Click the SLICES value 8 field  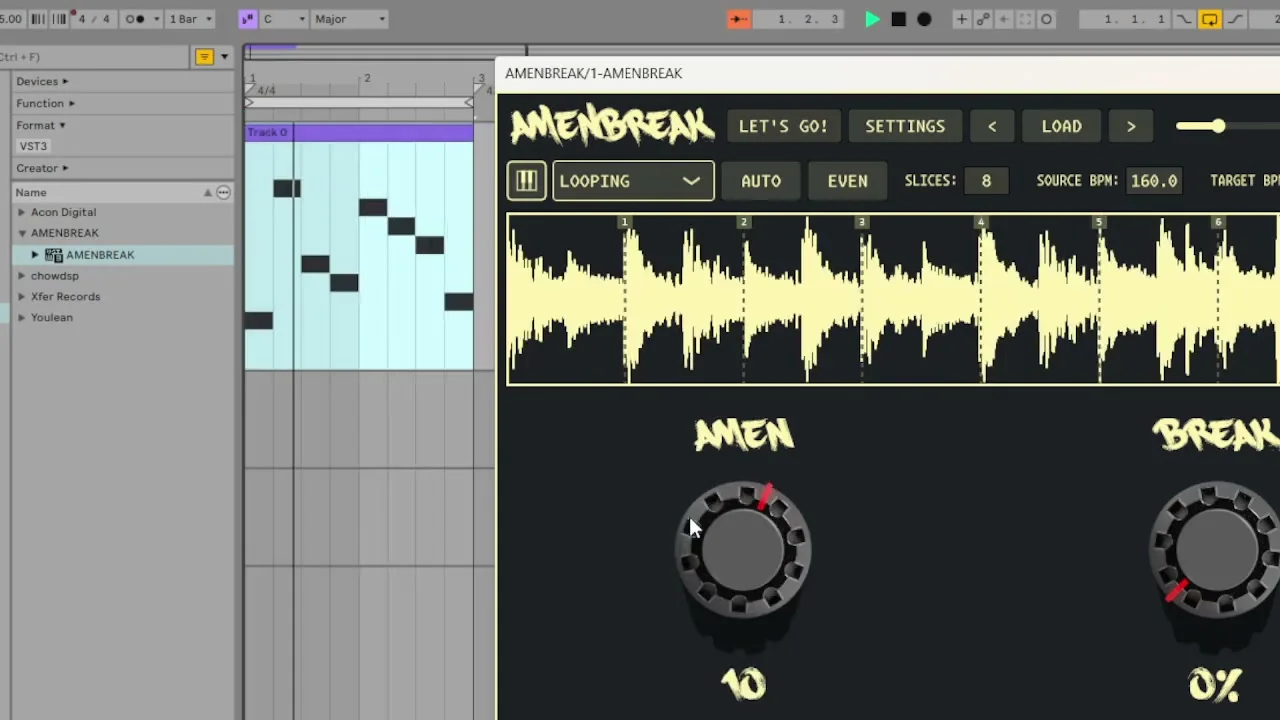(x=986, y=181)
